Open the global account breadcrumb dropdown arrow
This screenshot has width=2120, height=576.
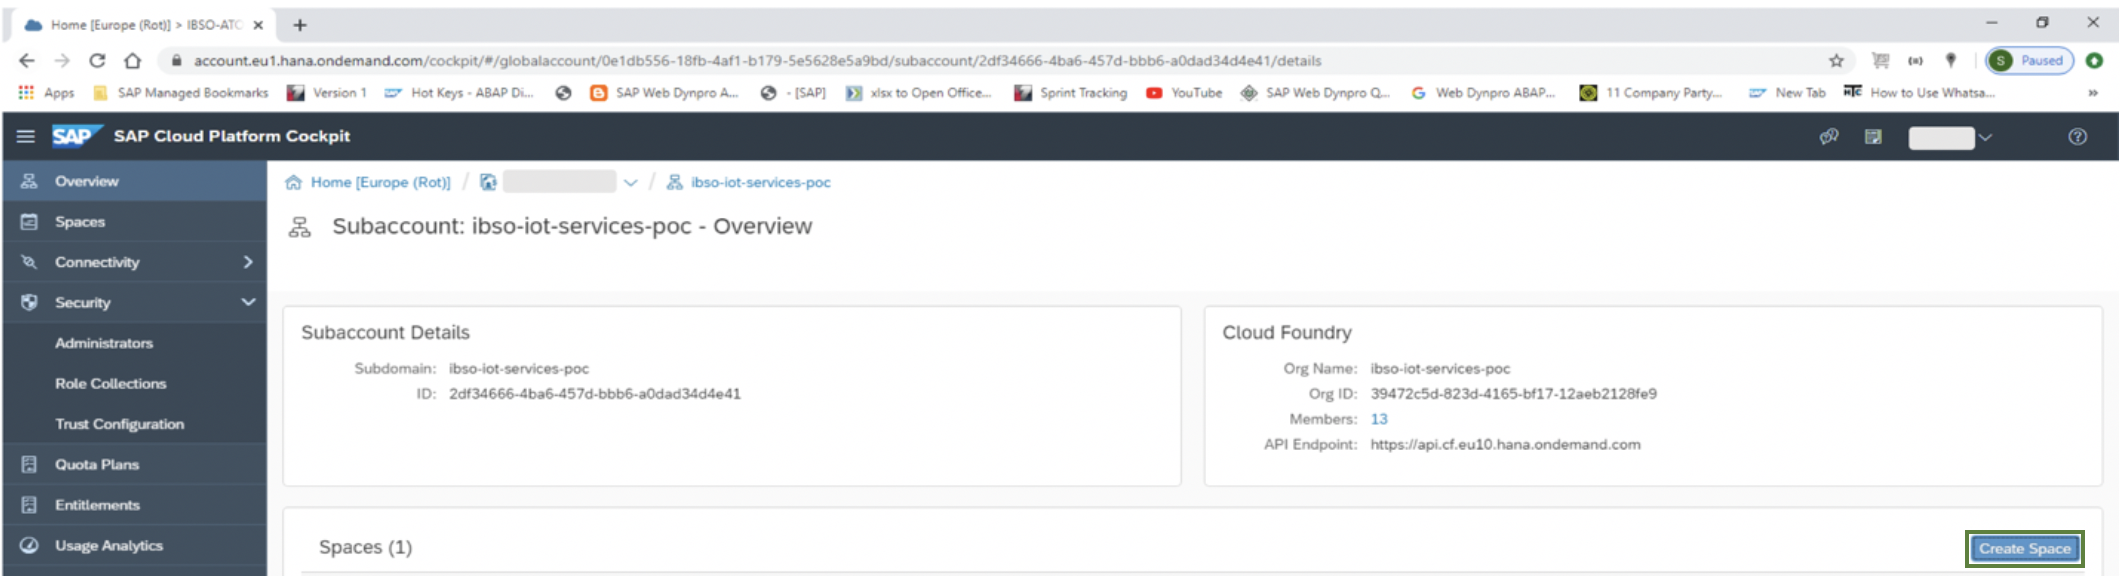pos(631,182)
